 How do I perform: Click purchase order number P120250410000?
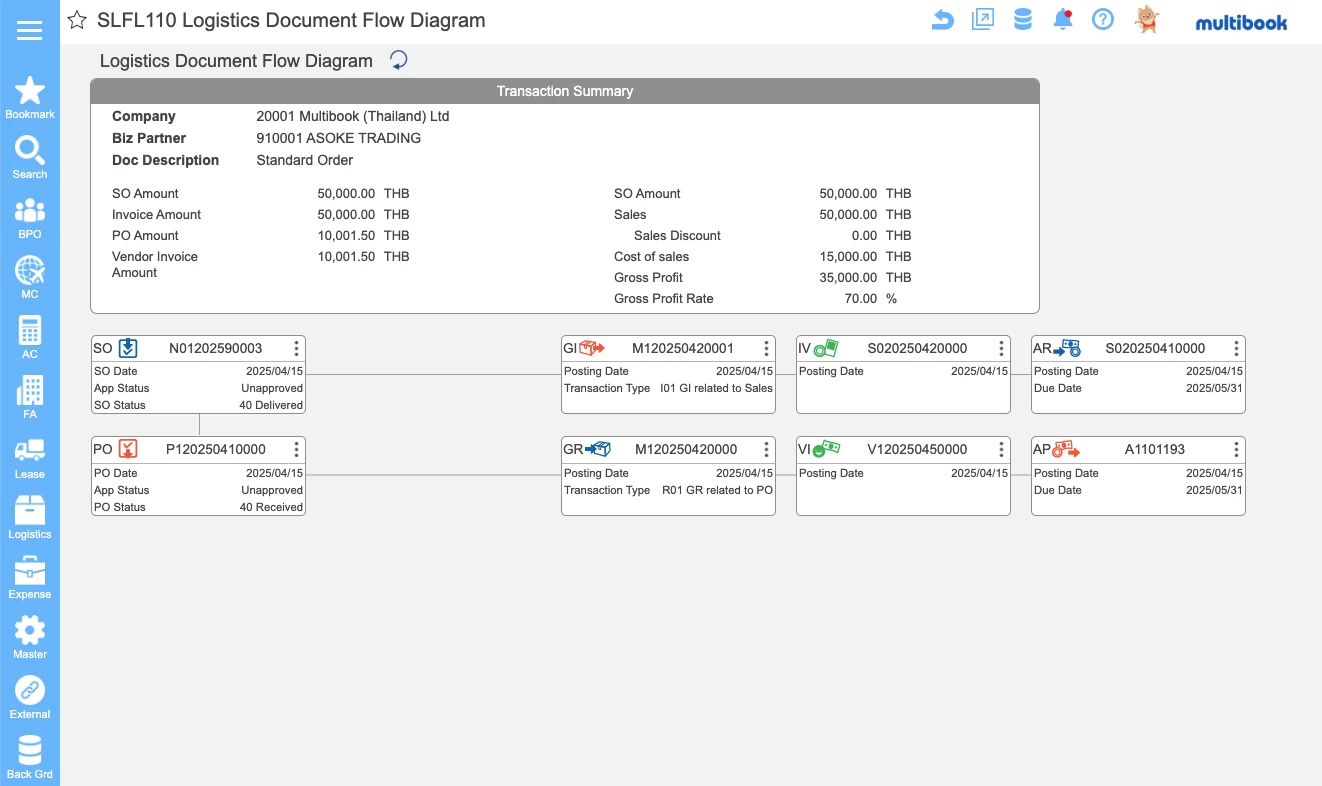pyautogui.click(x=216, y=450)
